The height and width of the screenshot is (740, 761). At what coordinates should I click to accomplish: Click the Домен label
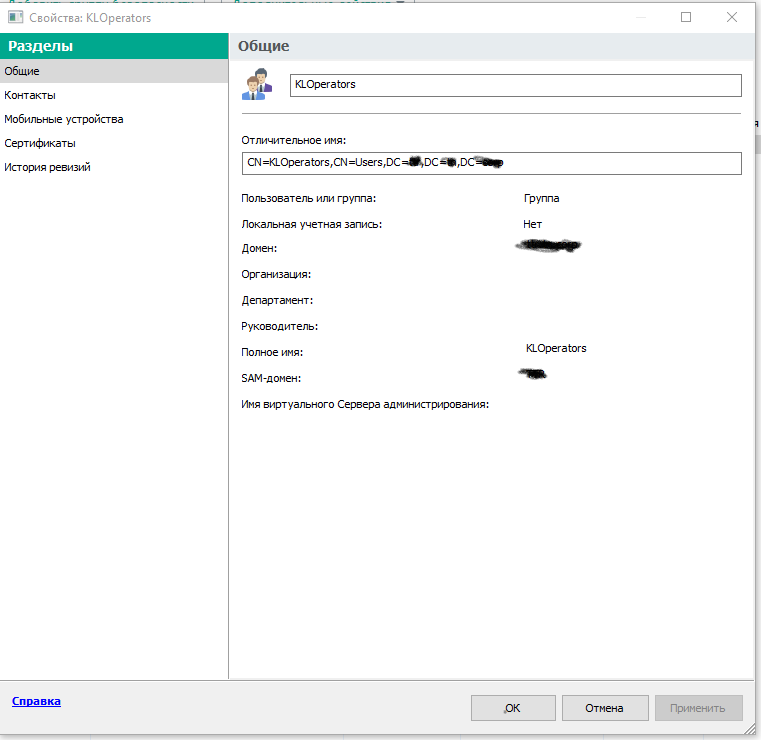[259, 248]
